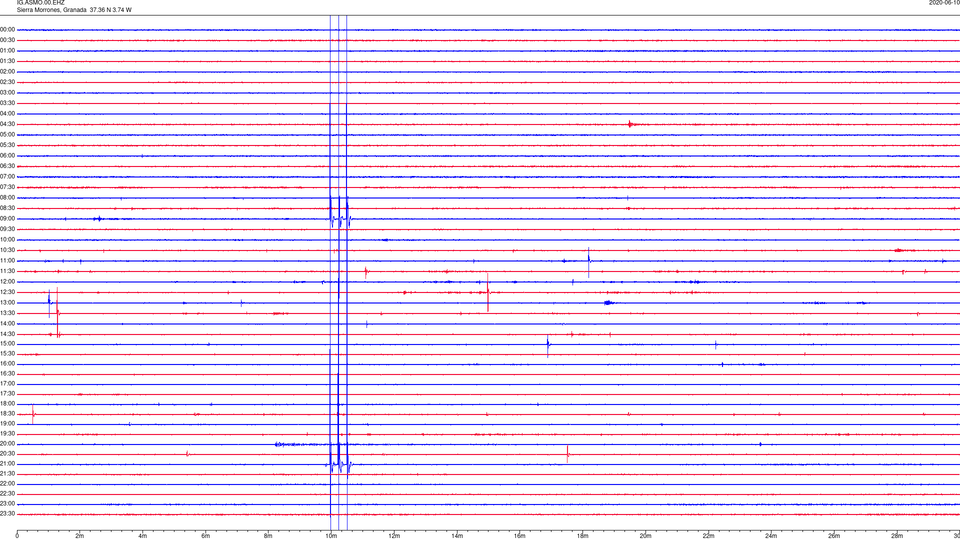
Task: Select the 09:00 trace time label
Action: point(8,219)
